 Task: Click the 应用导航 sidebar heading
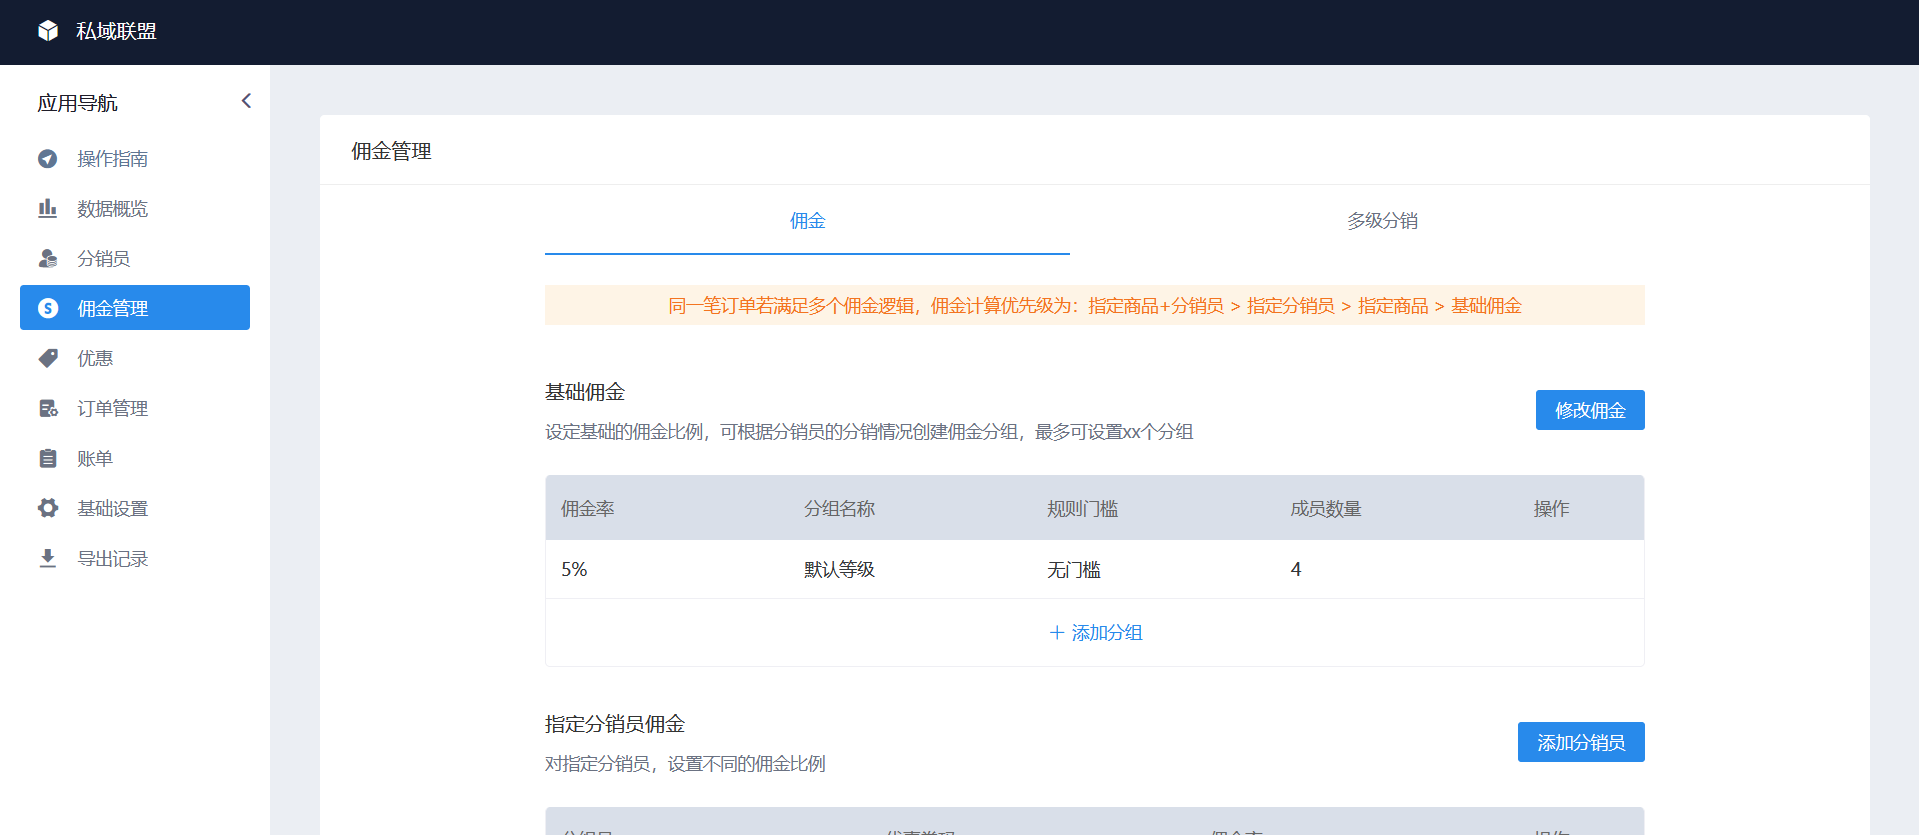point(78,103)
